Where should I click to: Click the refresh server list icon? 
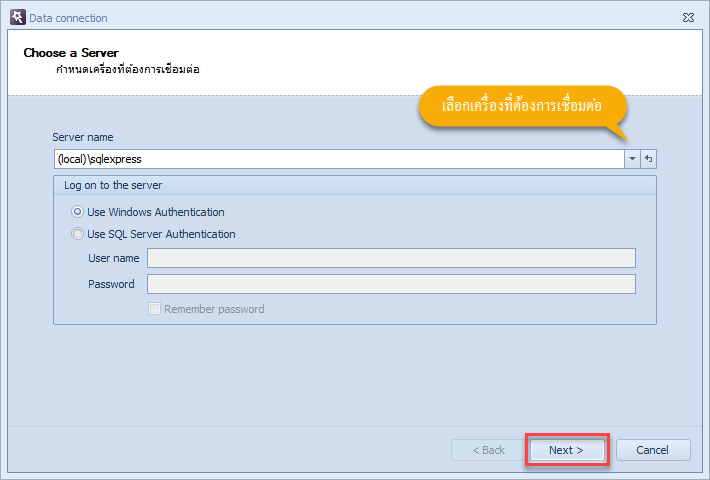pyautogui.click(x=648, y=159)
